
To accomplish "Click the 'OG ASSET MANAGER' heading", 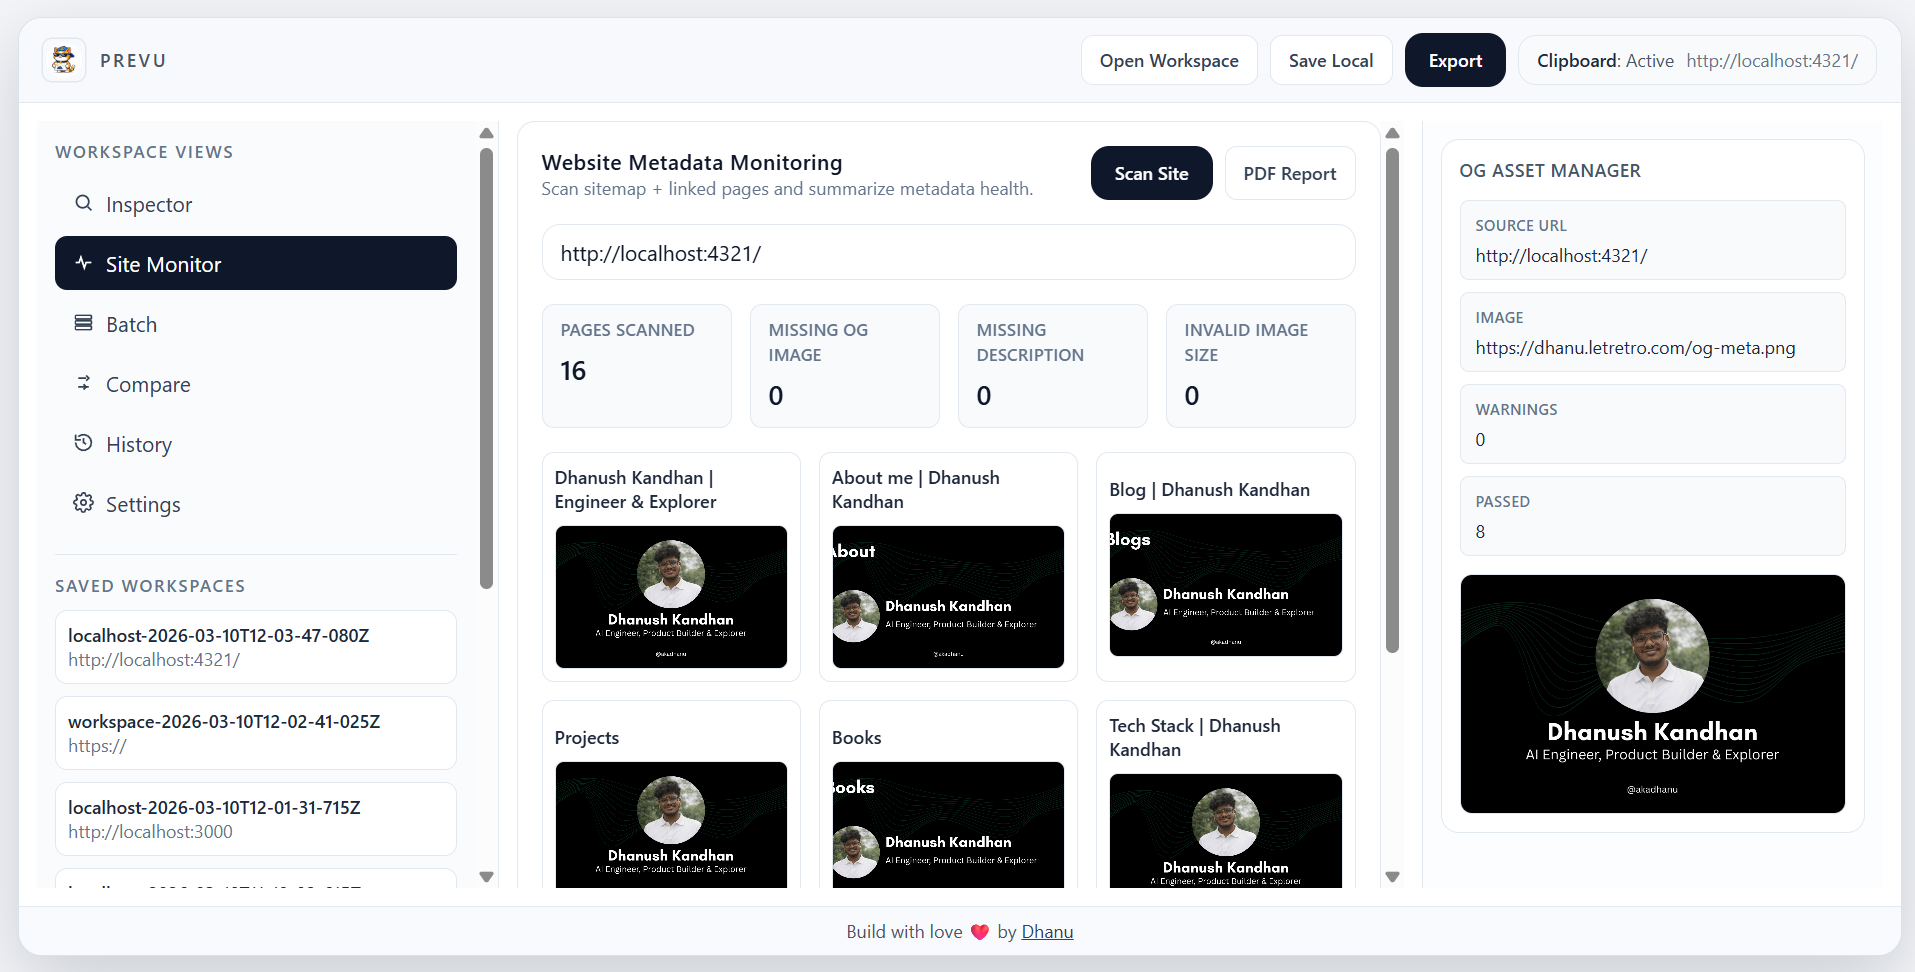I will [1550, 171].
